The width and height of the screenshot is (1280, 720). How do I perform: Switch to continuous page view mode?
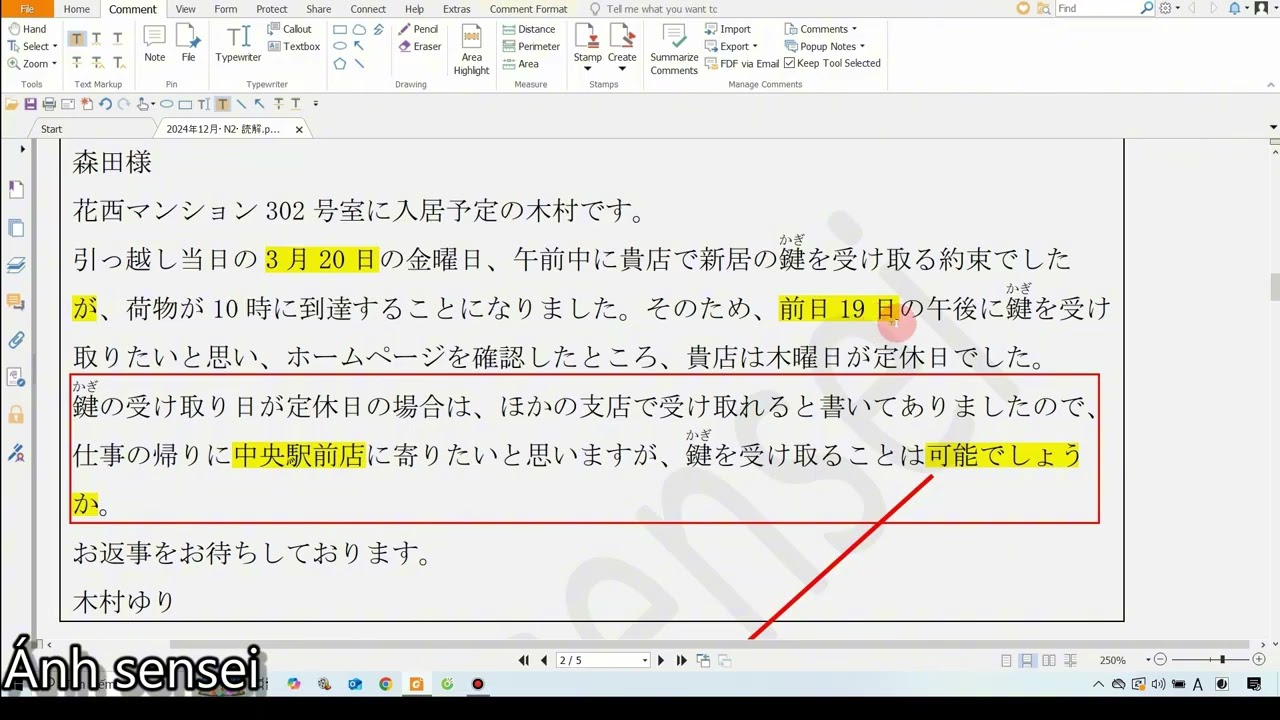[1026, 661]
